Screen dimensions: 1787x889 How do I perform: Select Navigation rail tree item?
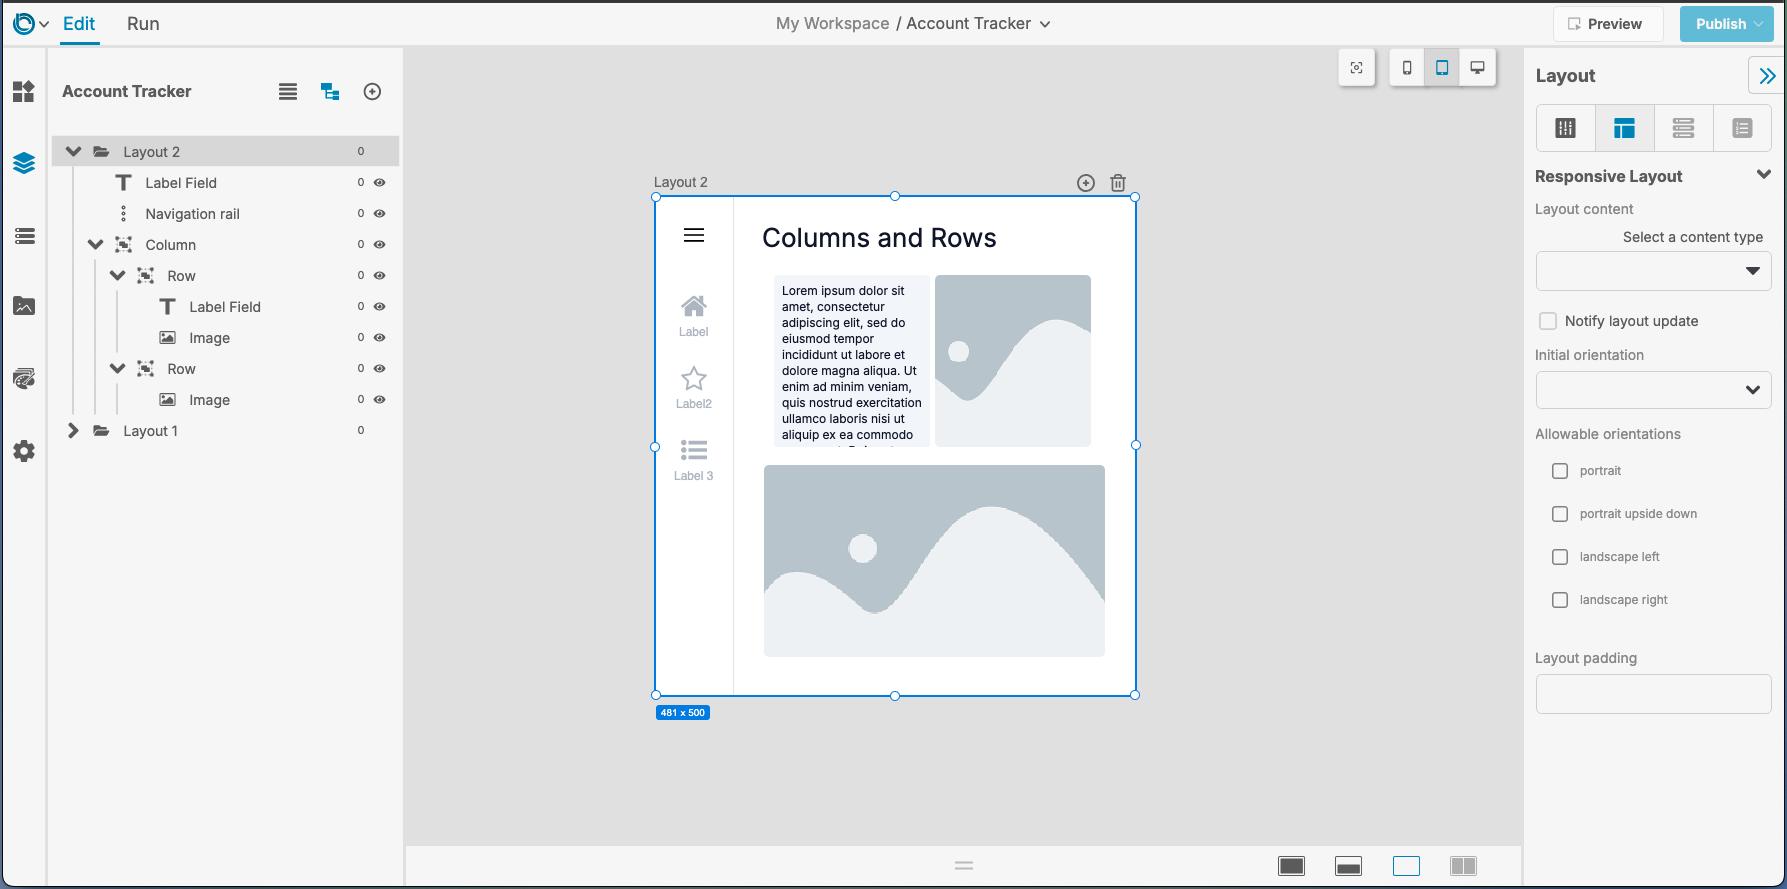[192, 214]
